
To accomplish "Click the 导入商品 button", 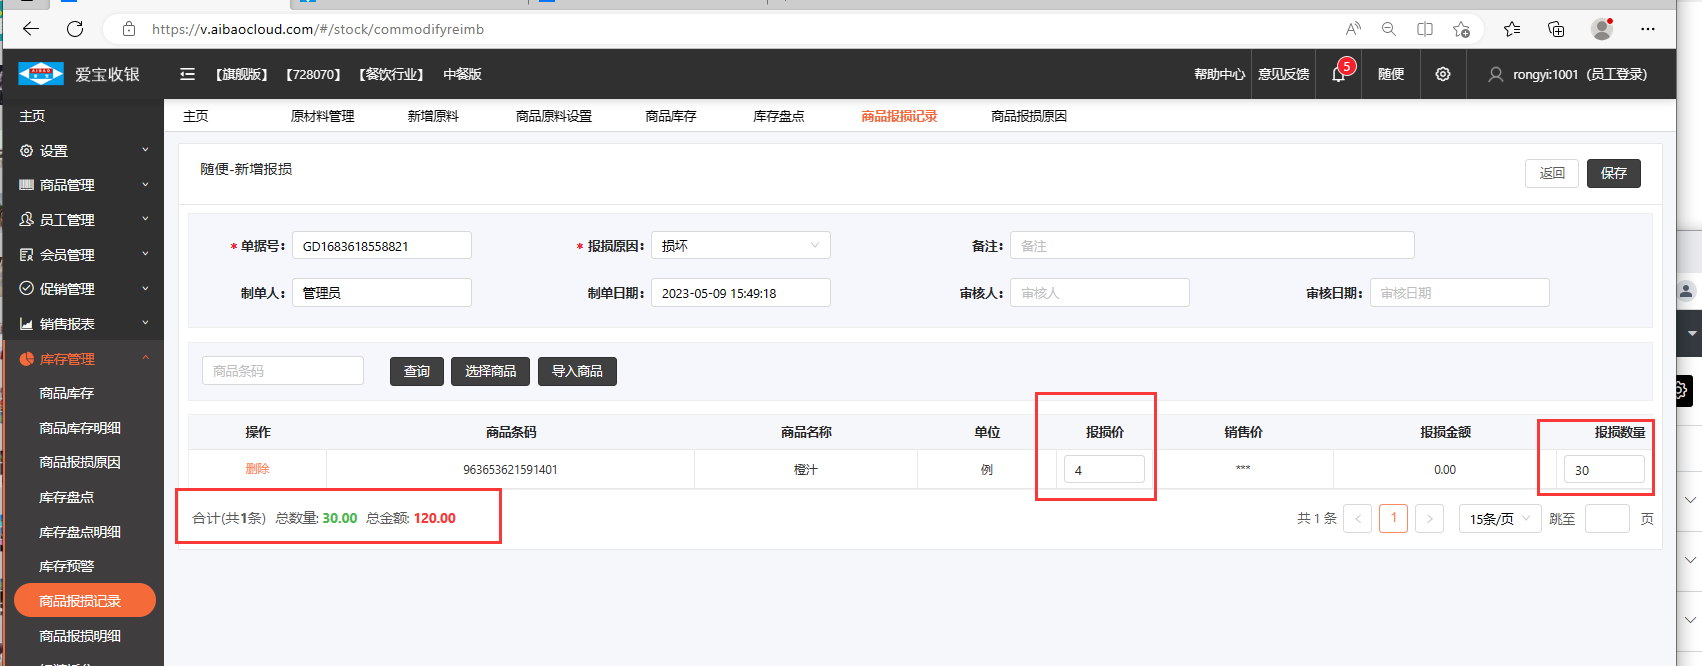I will click(x=577, y=371).
